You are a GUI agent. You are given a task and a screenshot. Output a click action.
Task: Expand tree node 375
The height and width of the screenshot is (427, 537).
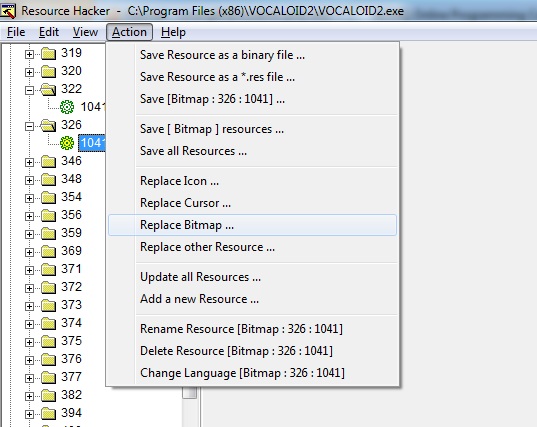click(x=29, y=342)
